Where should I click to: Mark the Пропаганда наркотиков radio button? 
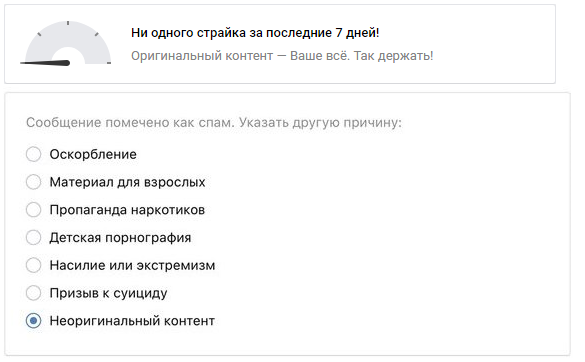[34, 210]
